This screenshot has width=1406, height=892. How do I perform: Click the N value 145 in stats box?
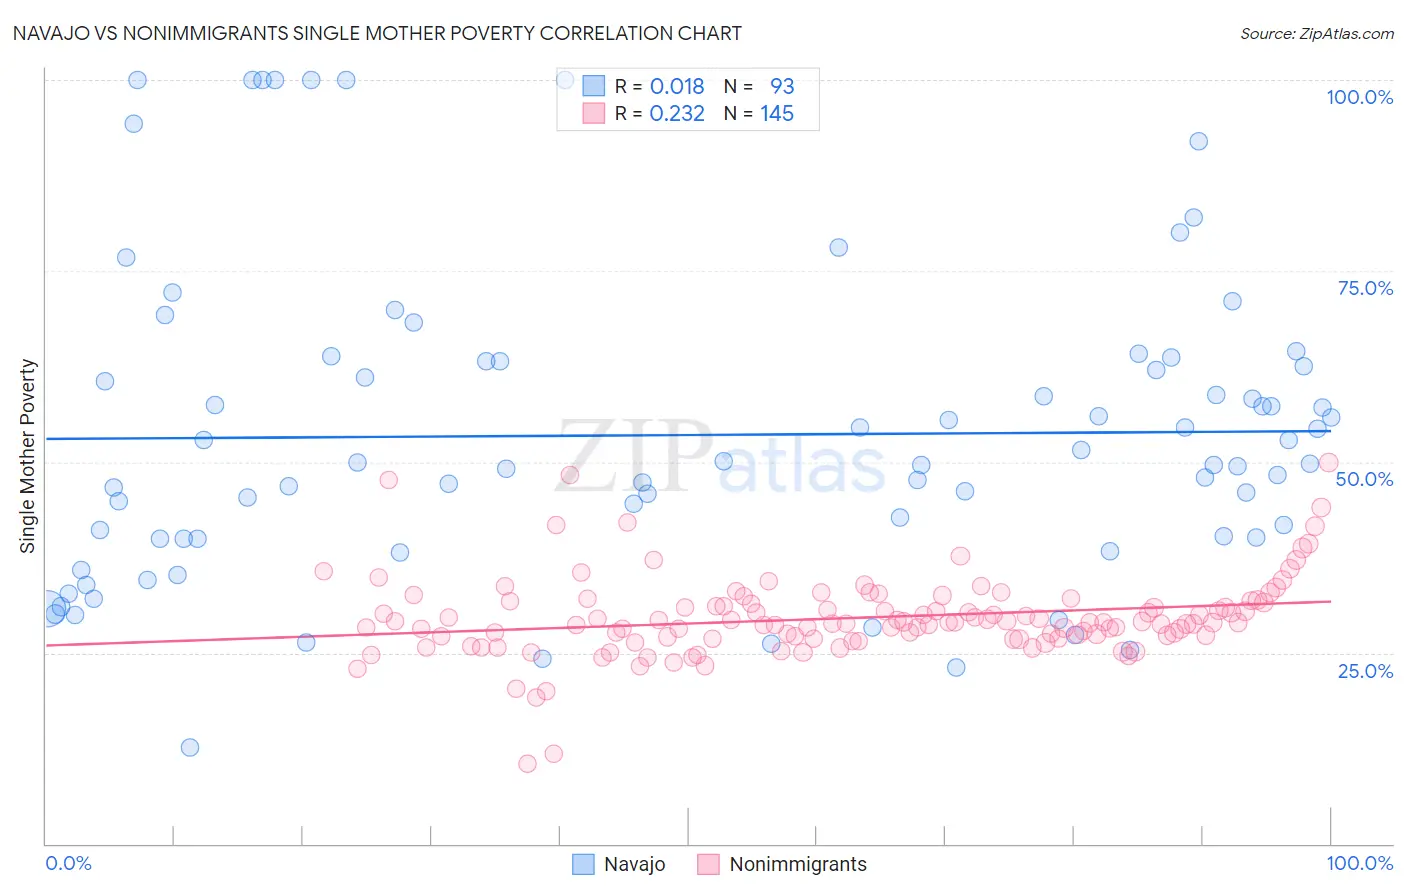click(777, 113)
